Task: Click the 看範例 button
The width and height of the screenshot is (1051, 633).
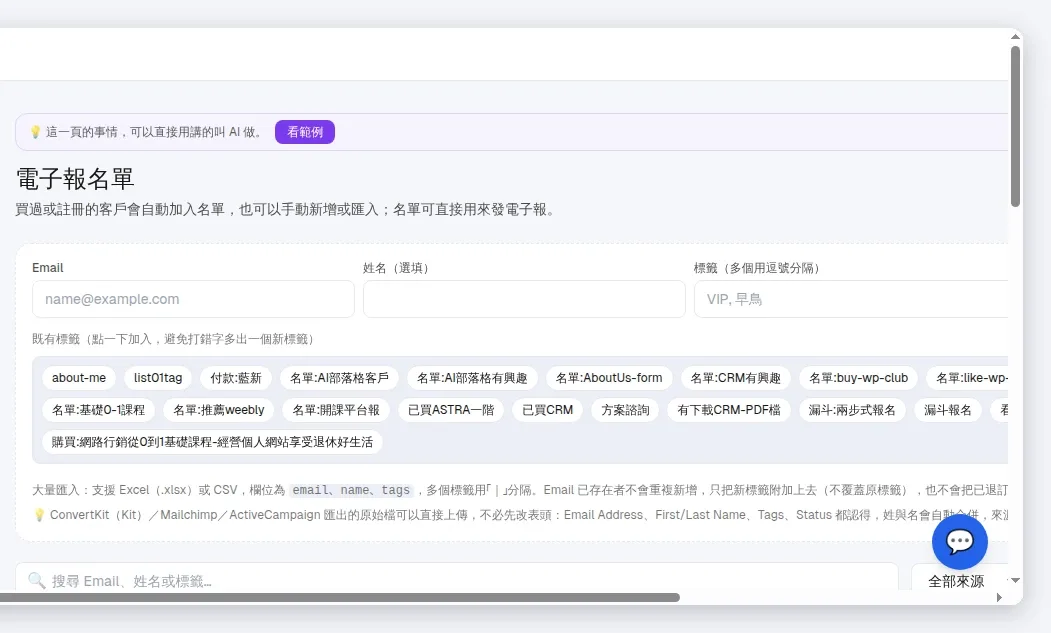Action: click(305, 132)
